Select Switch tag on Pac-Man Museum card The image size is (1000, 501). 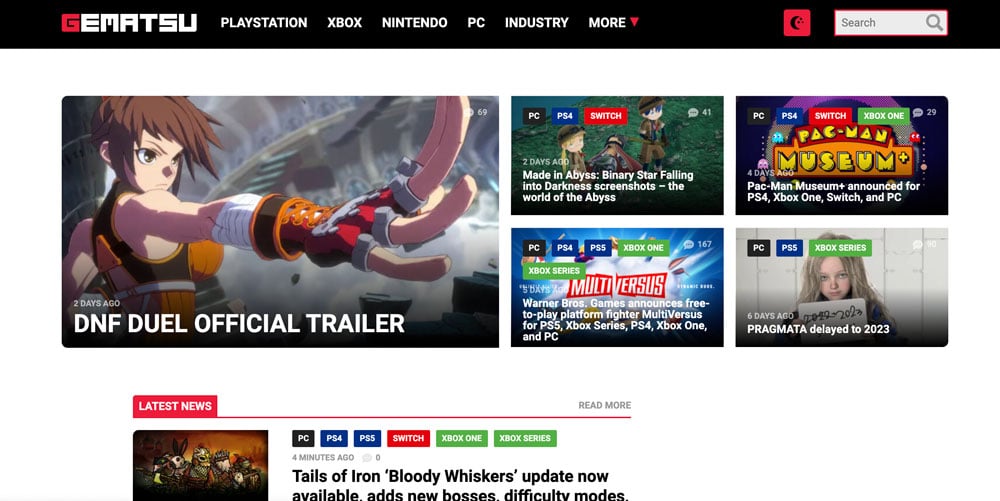[x=830, y=116]
